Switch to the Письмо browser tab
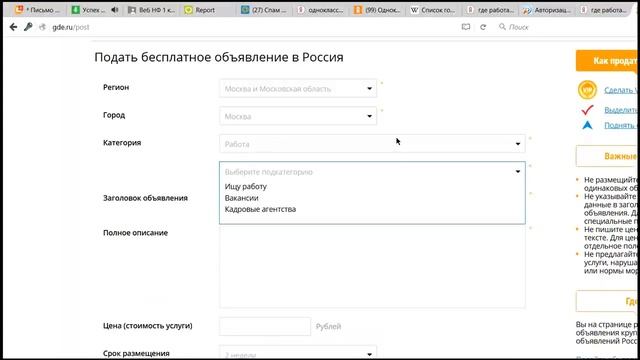 click(38, 10)
